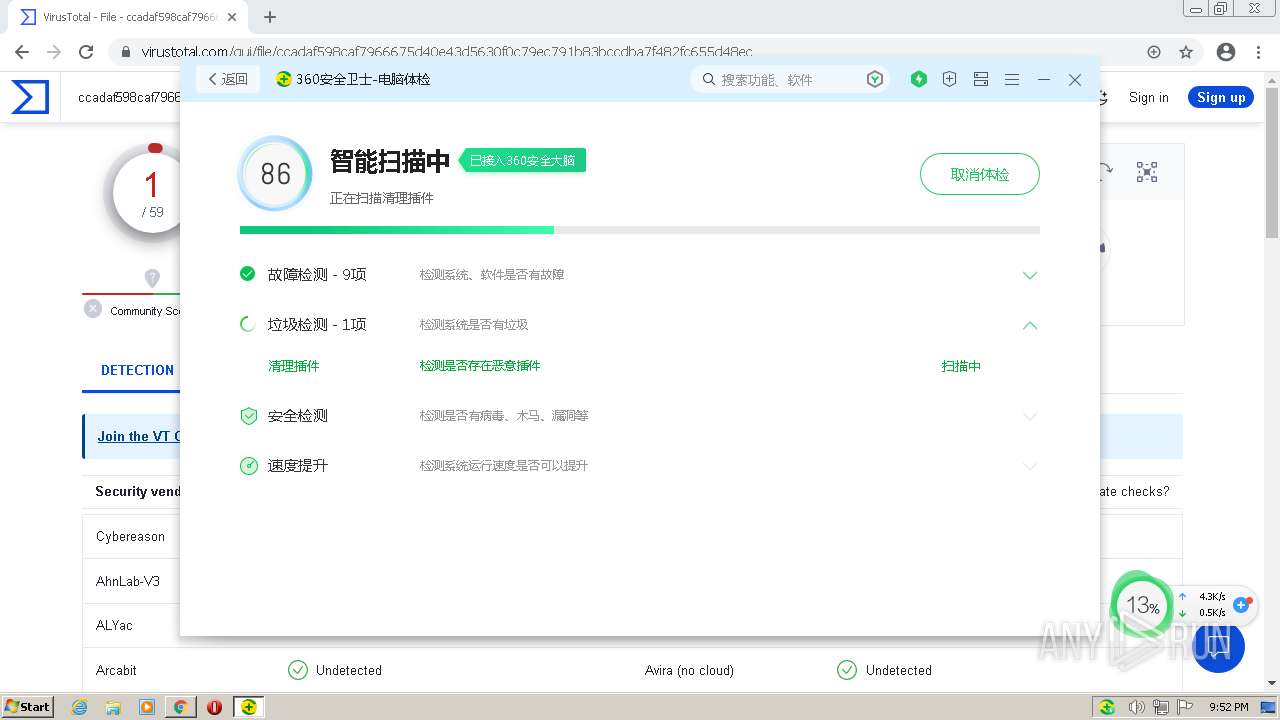Click the spinning icon beside 垃圾检测

248,324
